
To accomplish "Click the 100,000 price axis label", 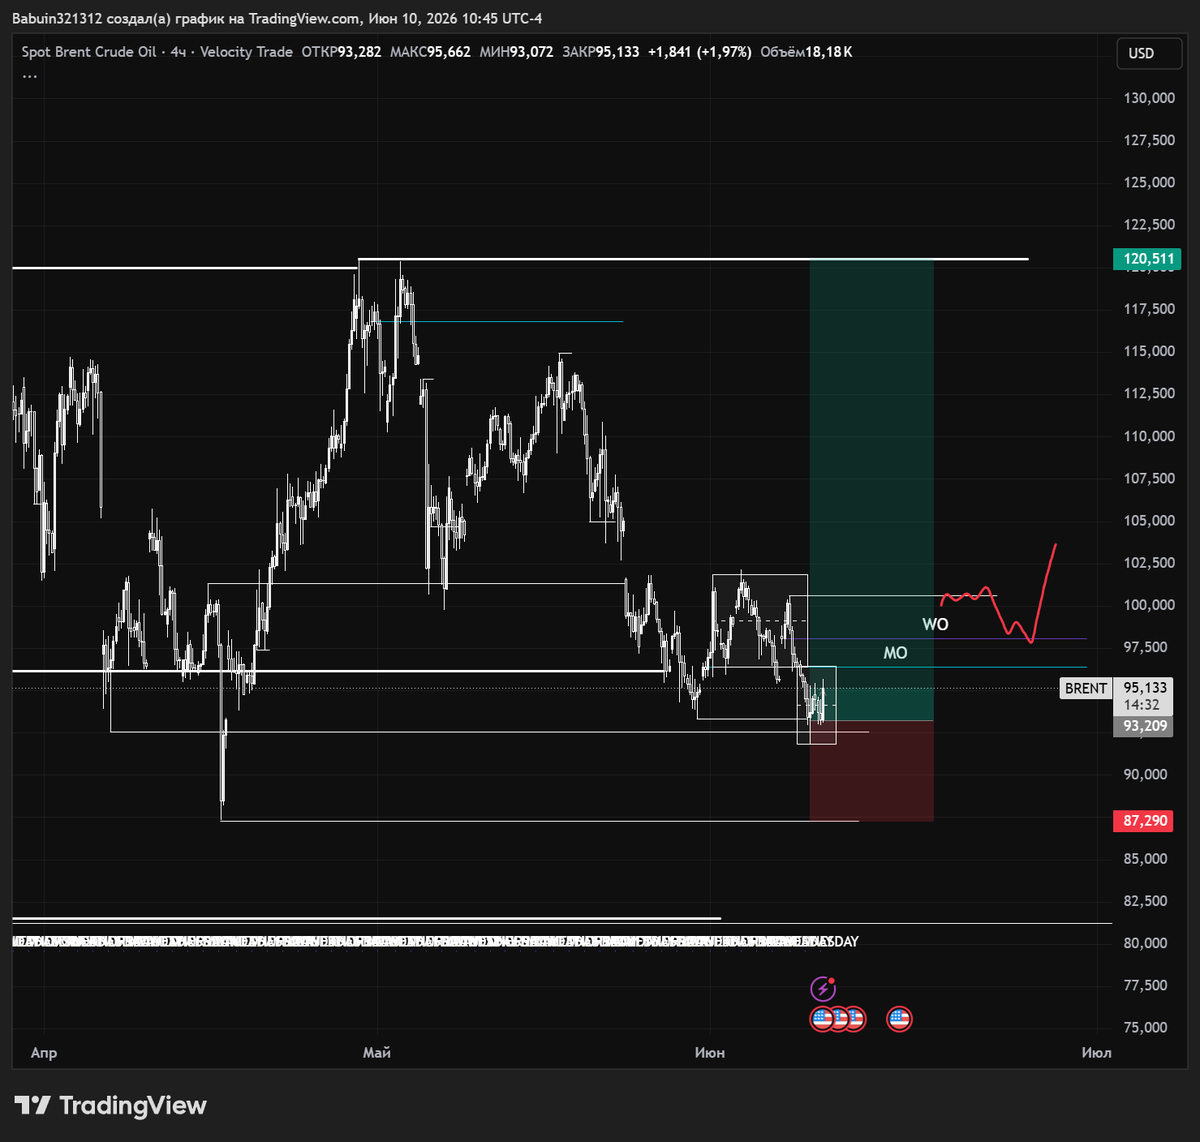I will pos(1149,605).
